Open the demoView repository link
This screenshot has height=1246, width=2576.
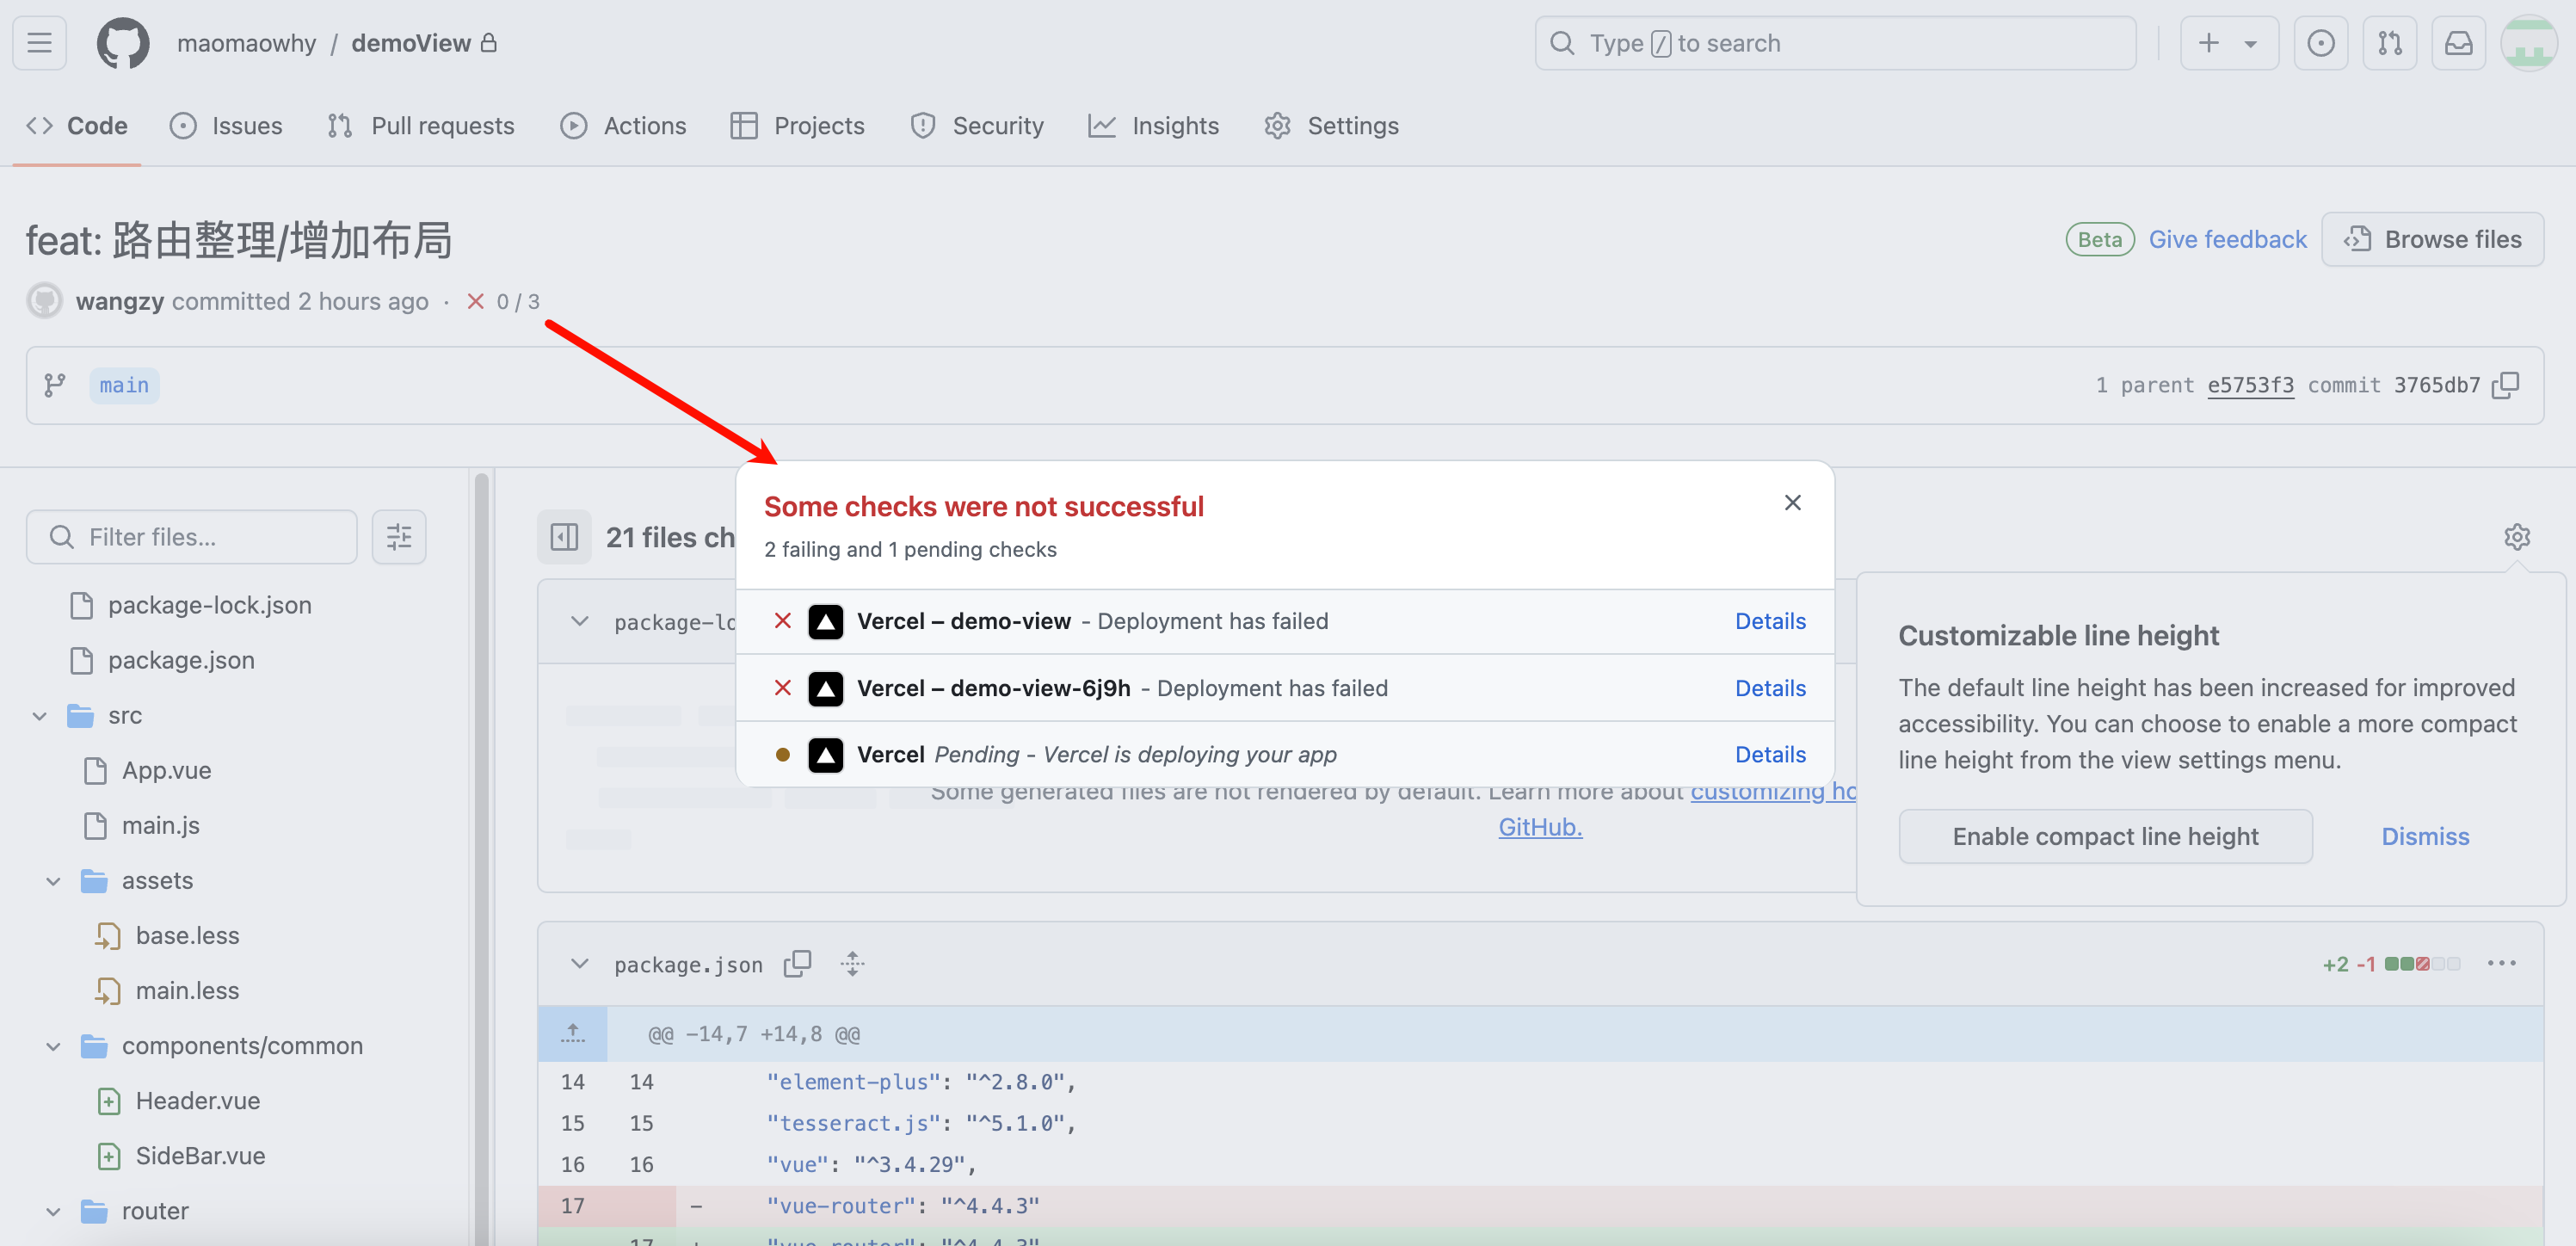tap(411, 43)
